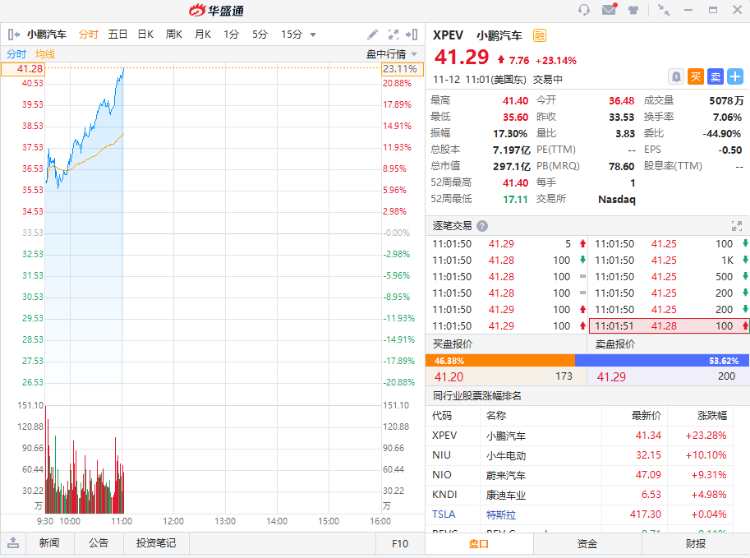
Task: Set a price alert bell icon
Action: click(x=676, y=77)
